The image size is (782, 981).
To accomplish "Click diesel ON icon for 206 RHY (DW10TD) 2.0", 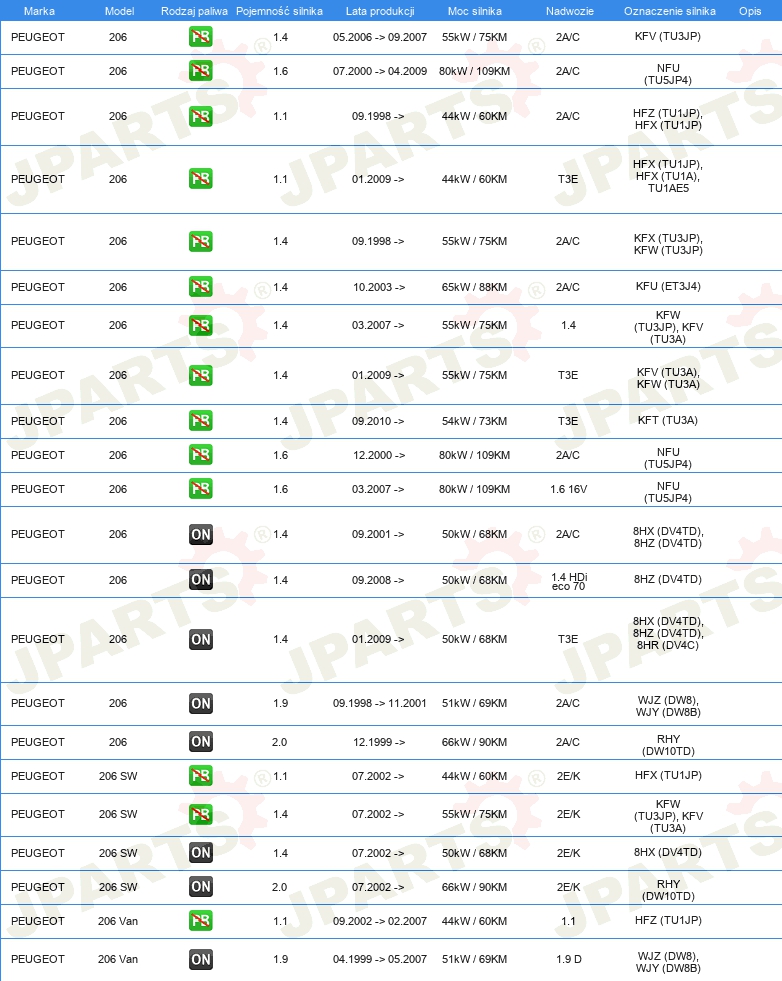I will click(201, 741).
